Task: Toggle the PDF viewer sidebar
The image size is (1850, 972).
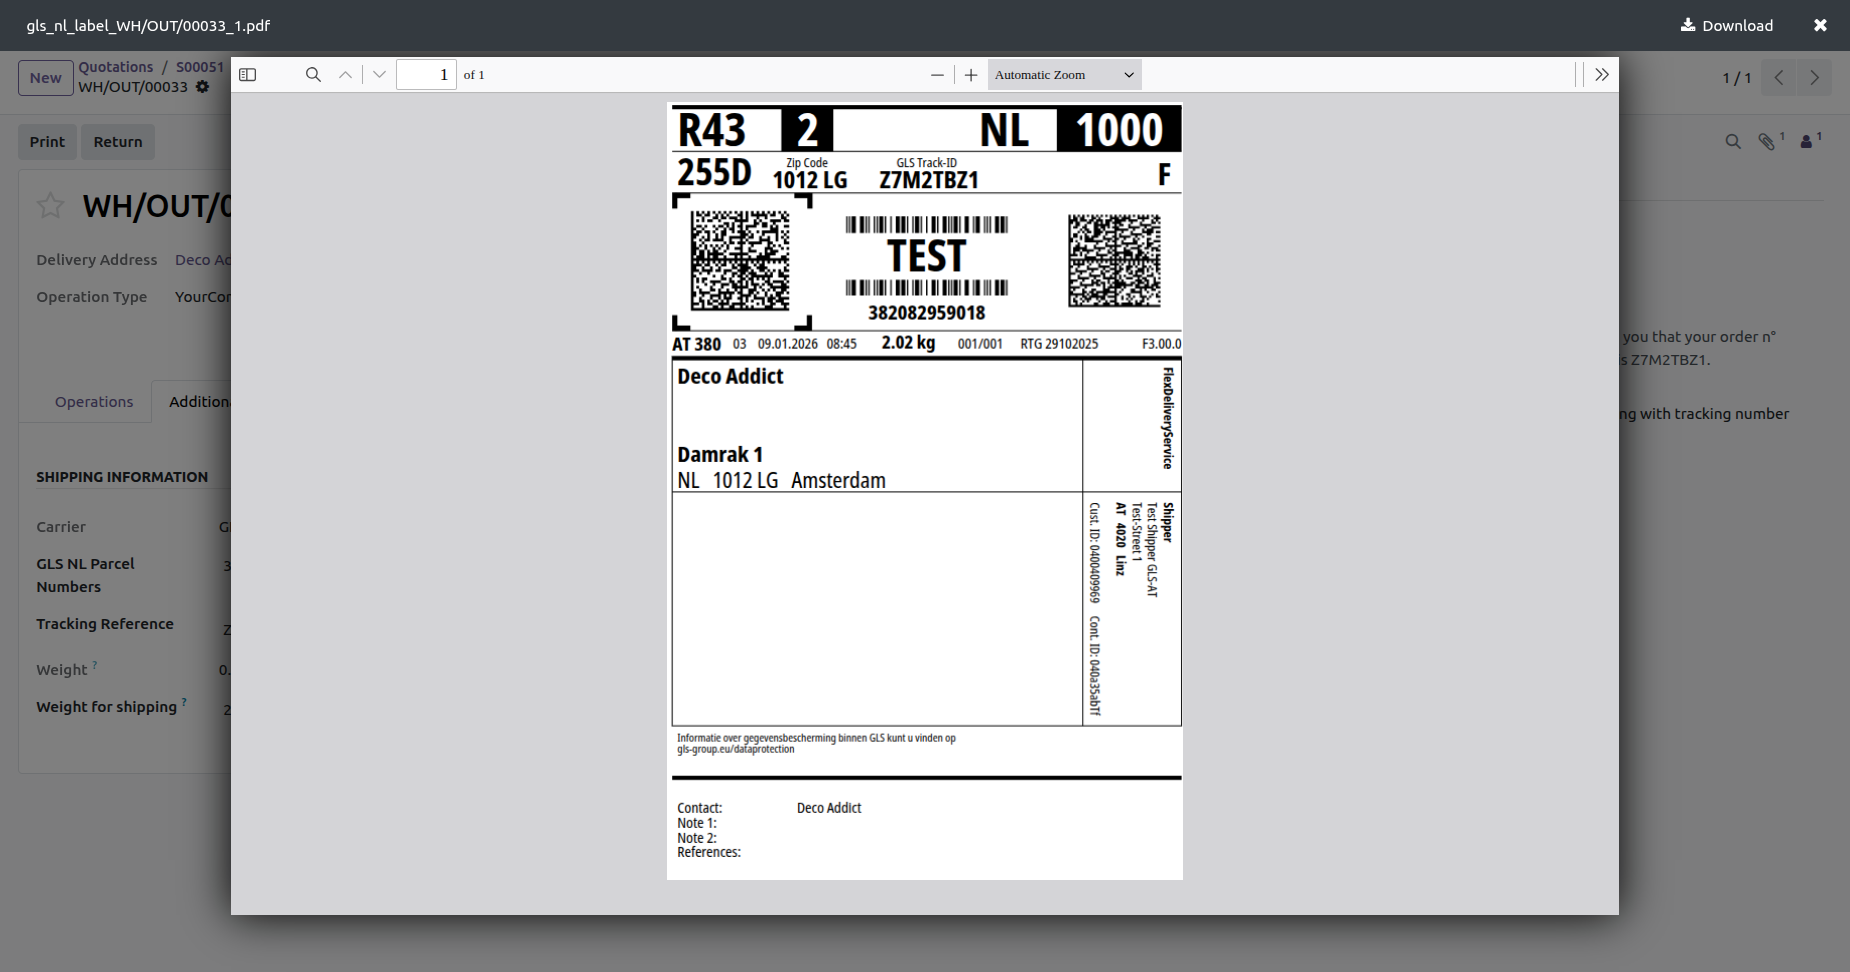Action: pos(248,75)
